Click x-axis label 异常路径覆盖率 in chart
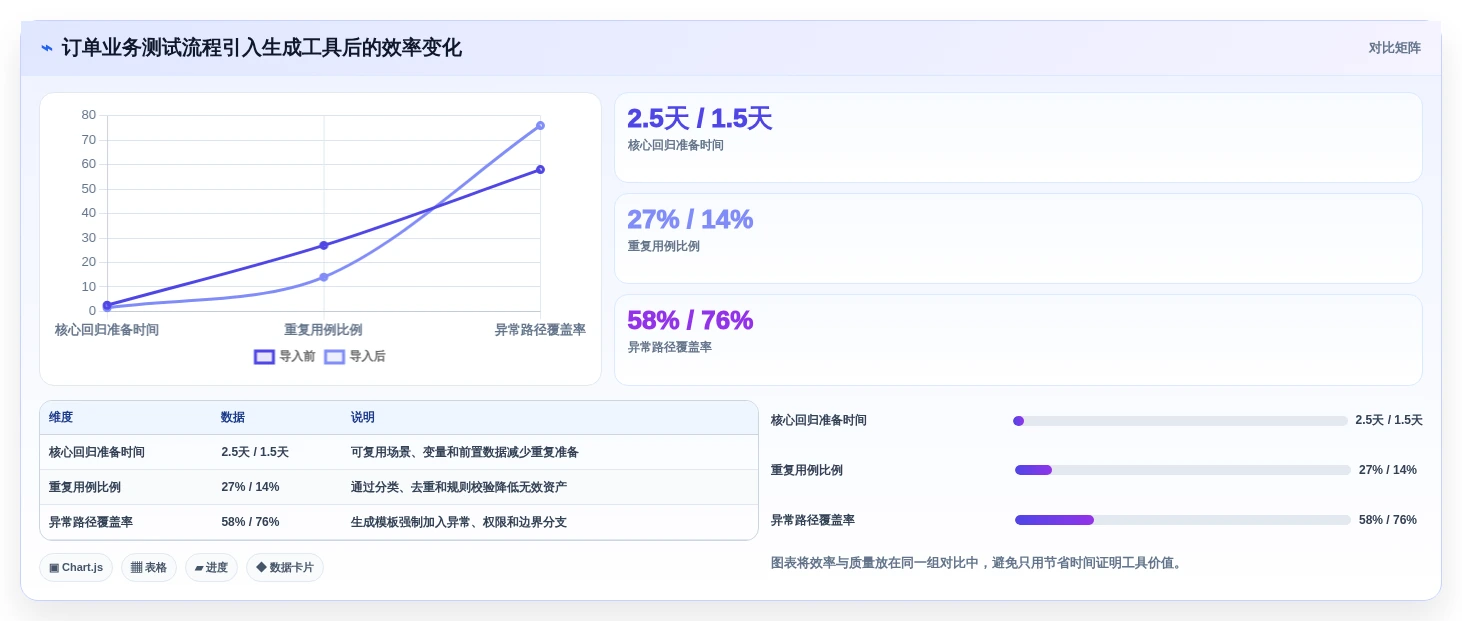 point(540,330)
